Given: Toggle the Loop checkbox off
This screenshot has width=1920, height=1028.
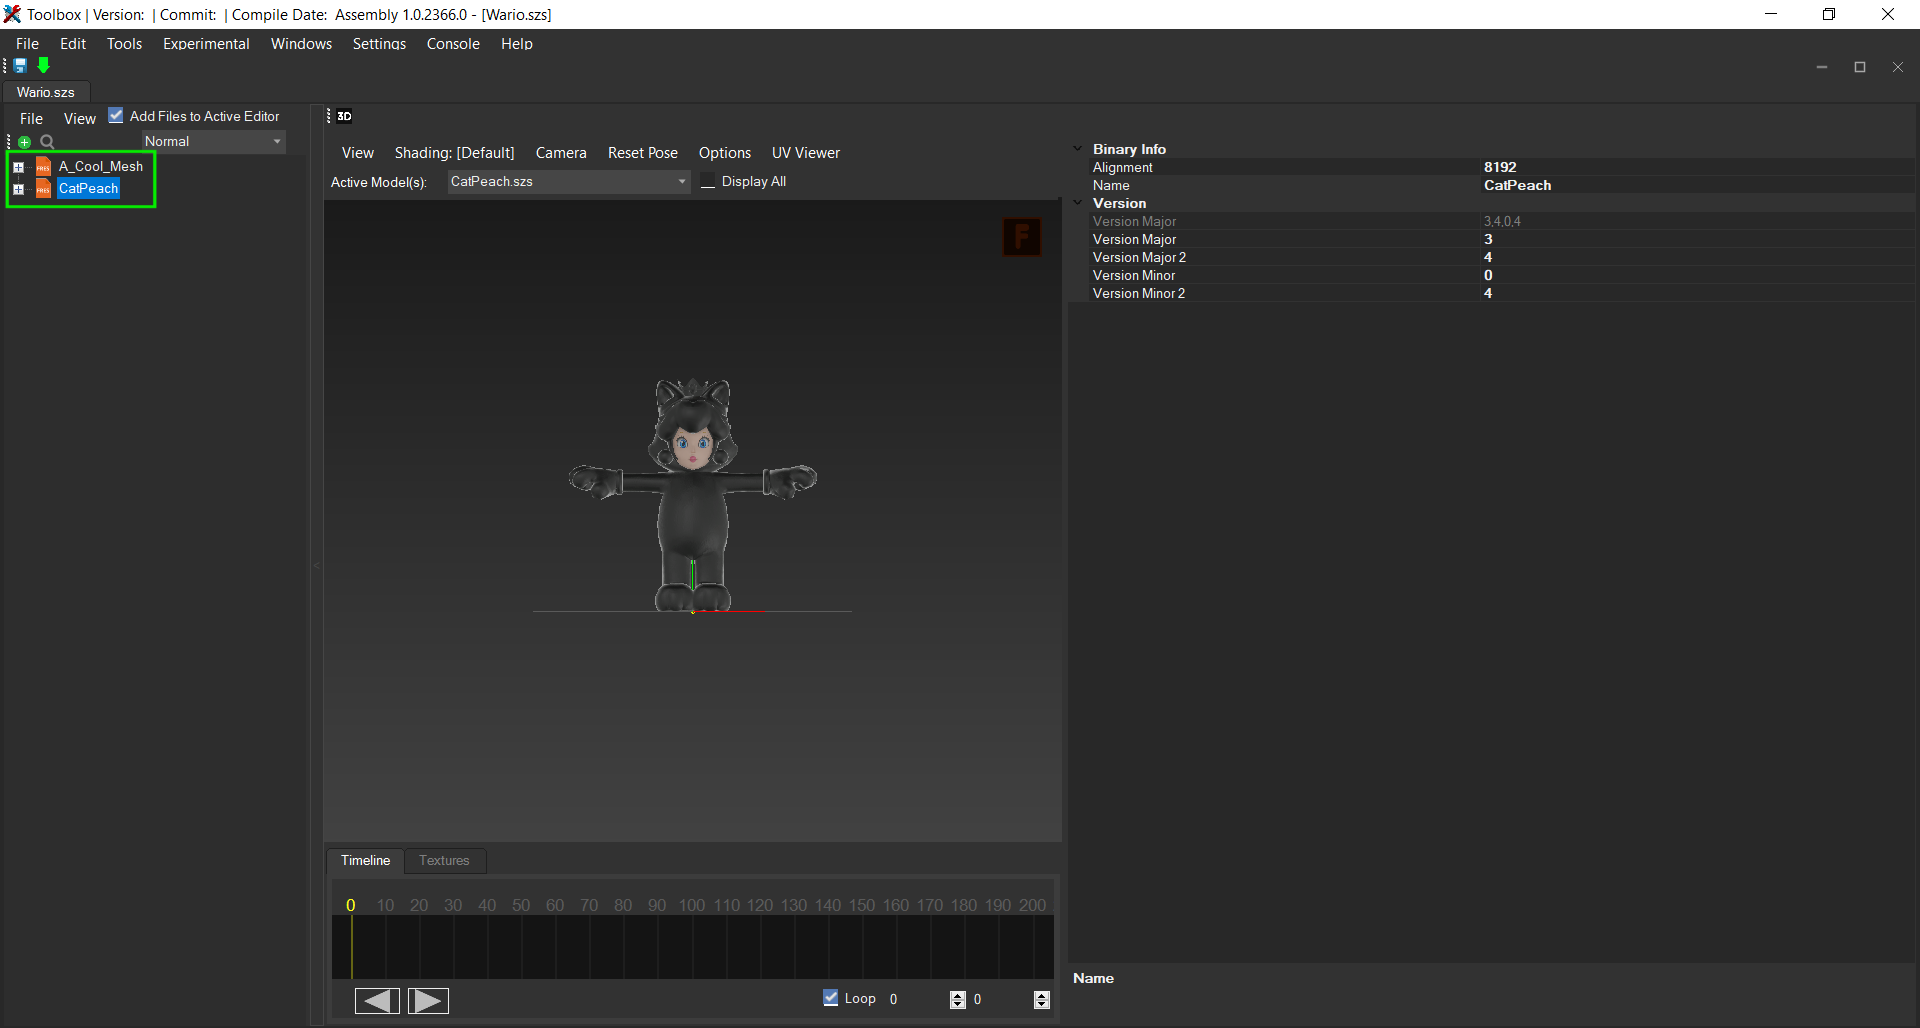Looking at the screenshot, I should pyautogui.click(x=831, y=998).
